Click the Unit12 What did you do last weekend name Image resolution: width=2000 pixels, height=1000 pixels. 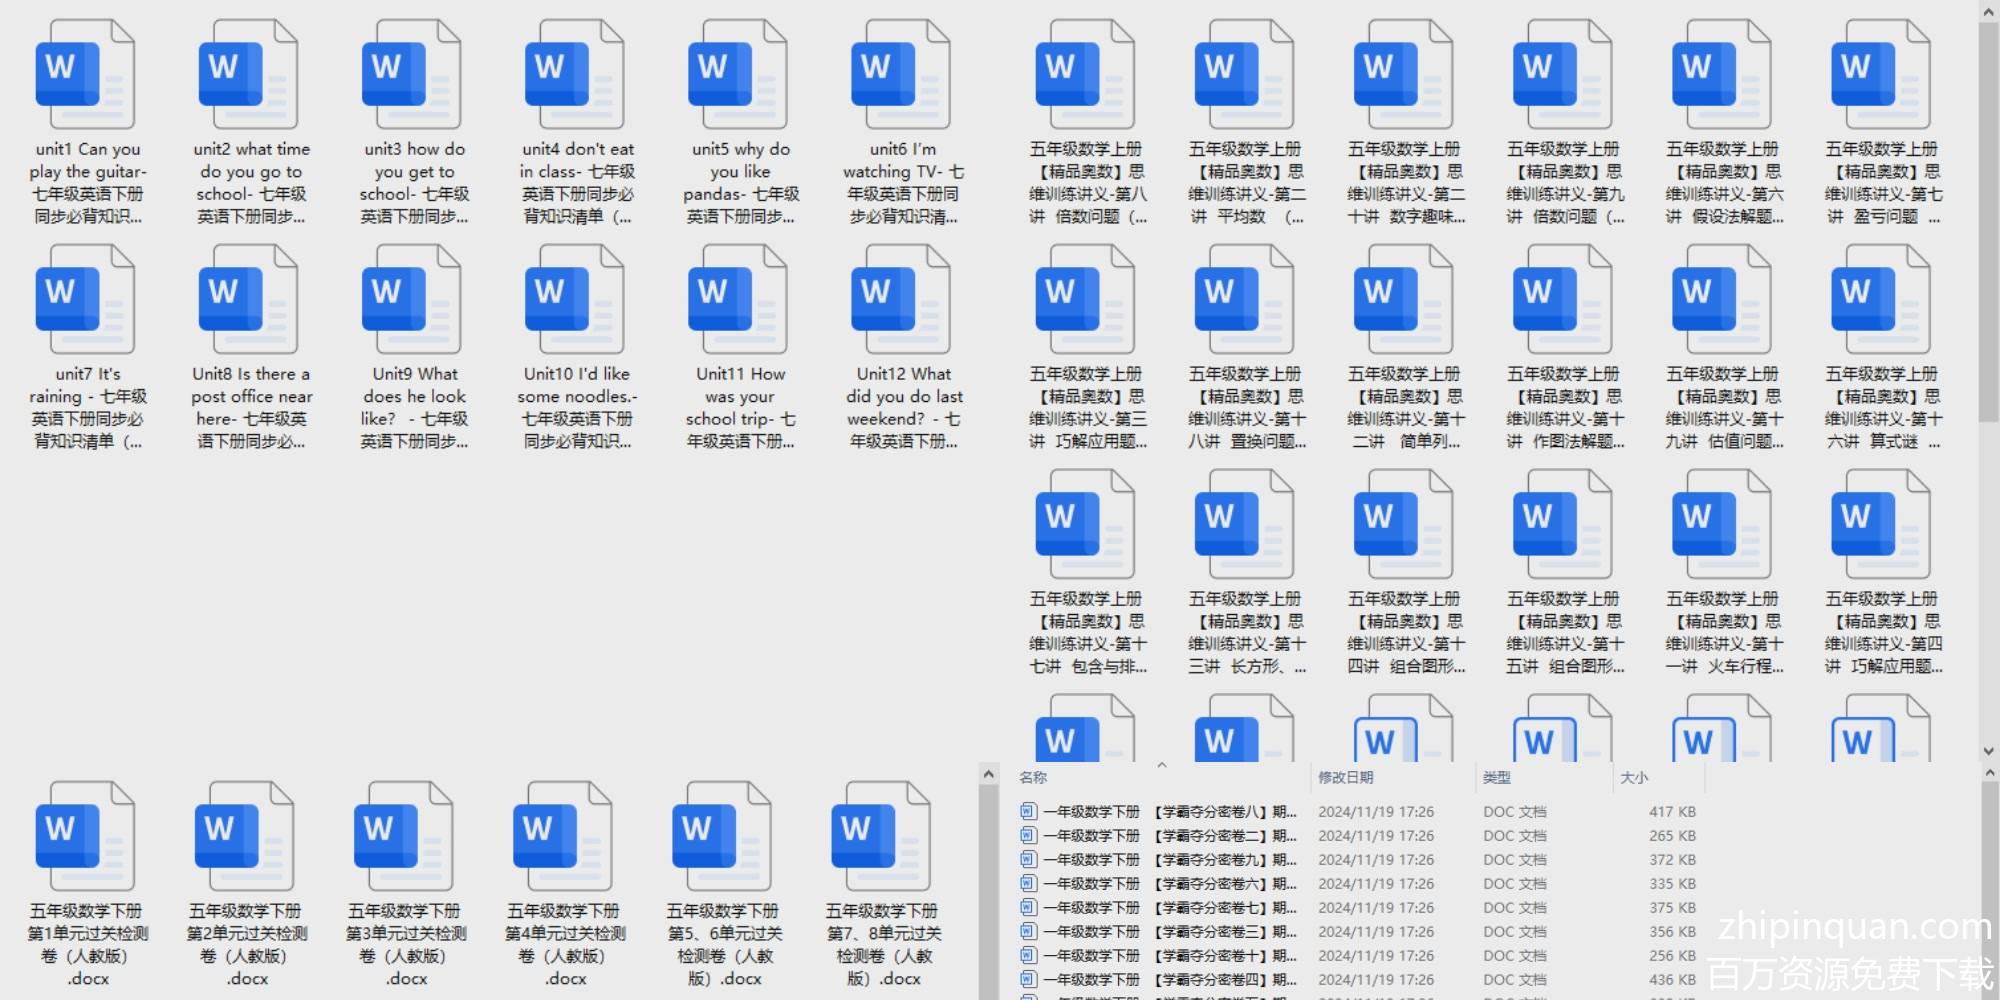point(903,408)
